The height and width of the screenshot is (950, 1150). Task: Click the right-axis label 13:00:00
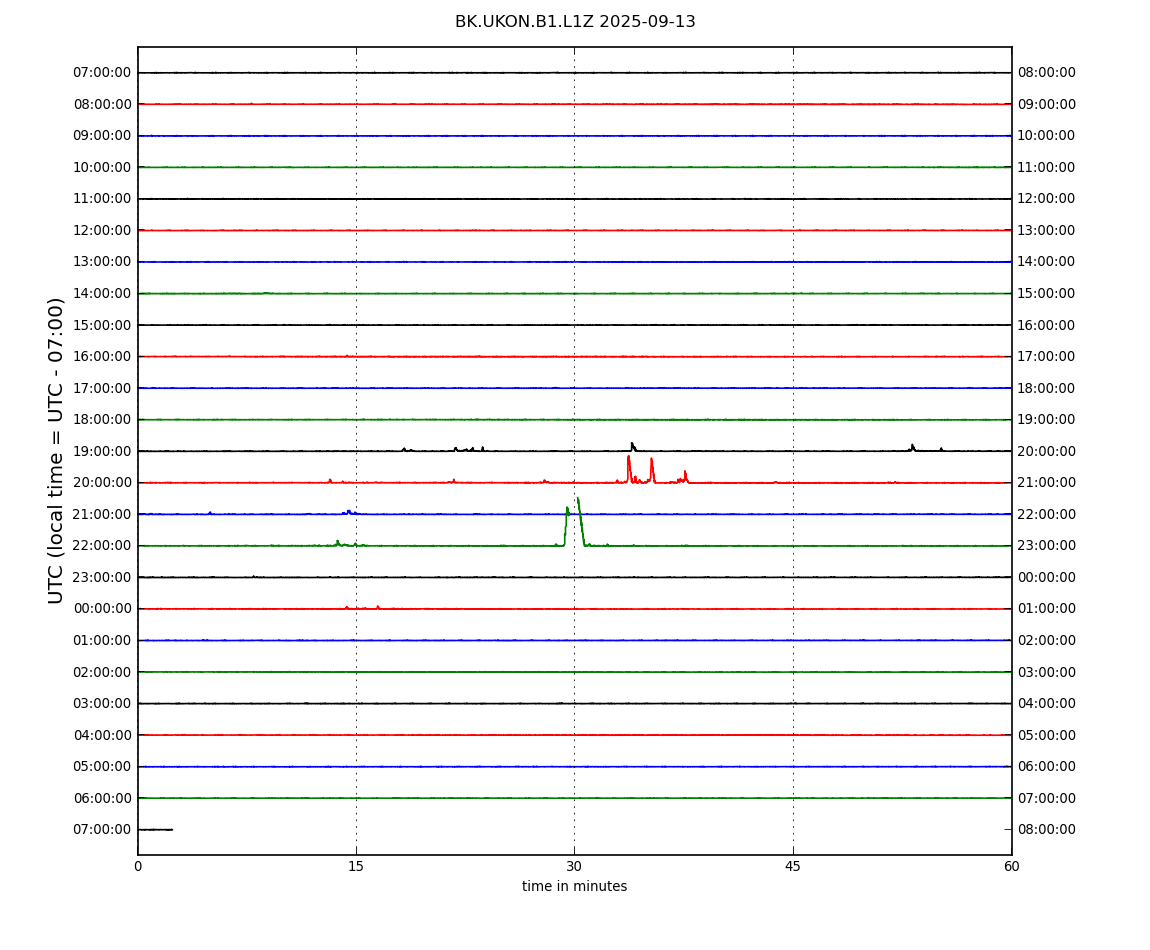[1047, 230]
